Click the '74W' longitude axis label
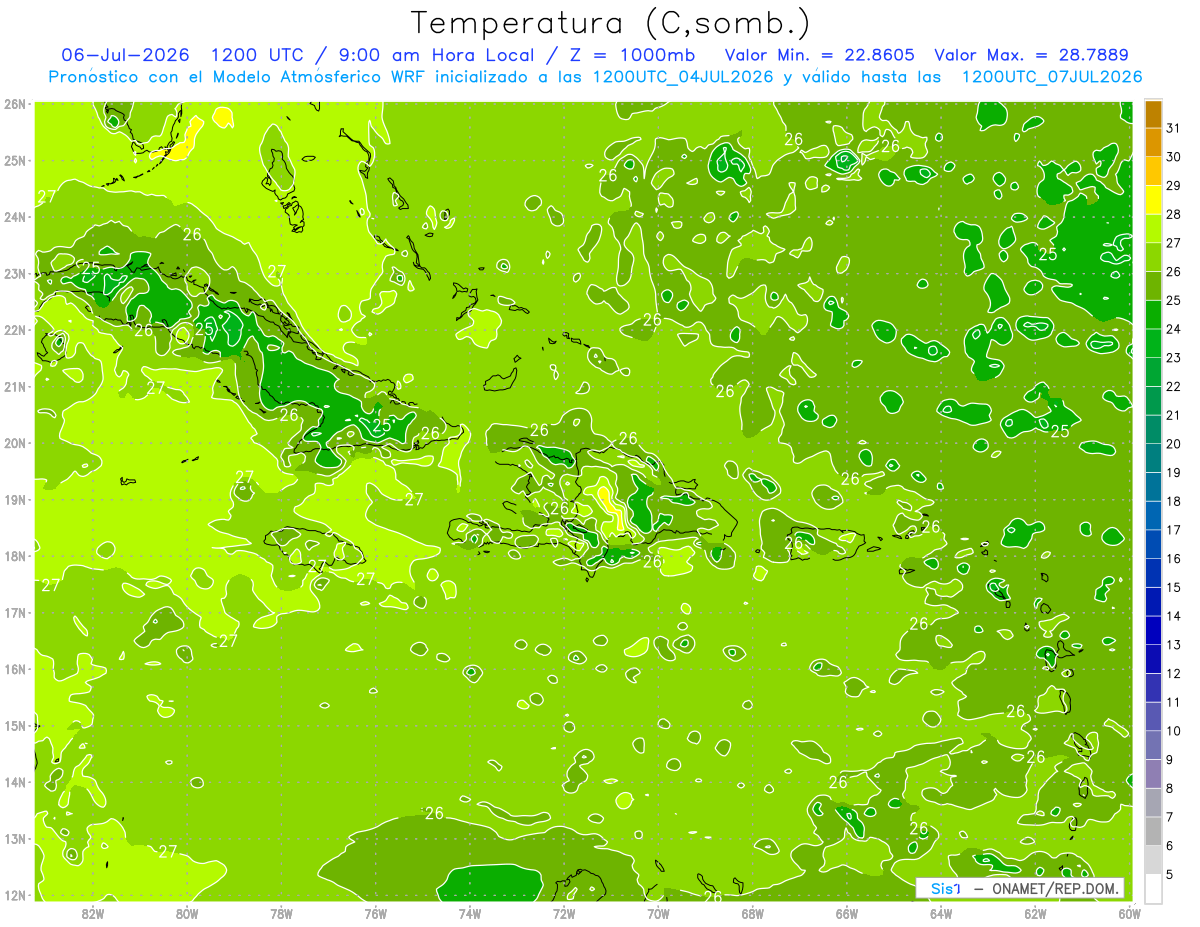The image size is (1200, 927). pyautogui.click(x=469, y=912)
